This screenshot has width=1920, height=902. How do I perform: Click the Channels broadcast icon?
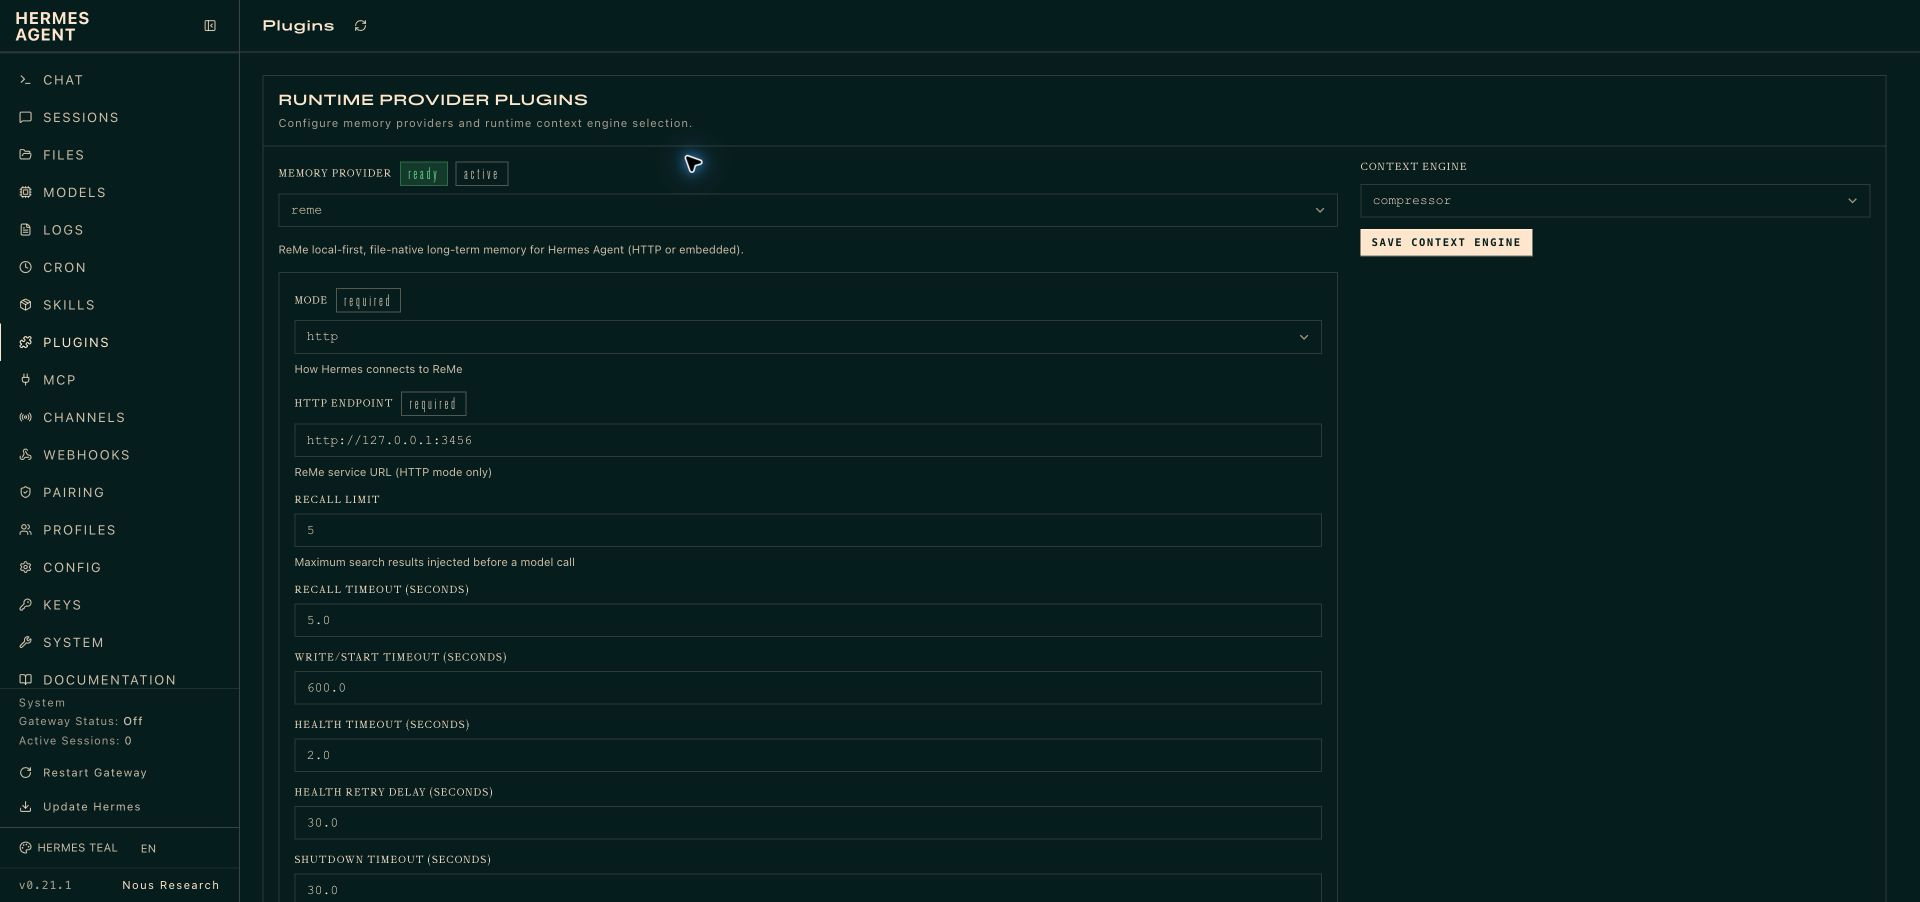click(x=26, y=418)
